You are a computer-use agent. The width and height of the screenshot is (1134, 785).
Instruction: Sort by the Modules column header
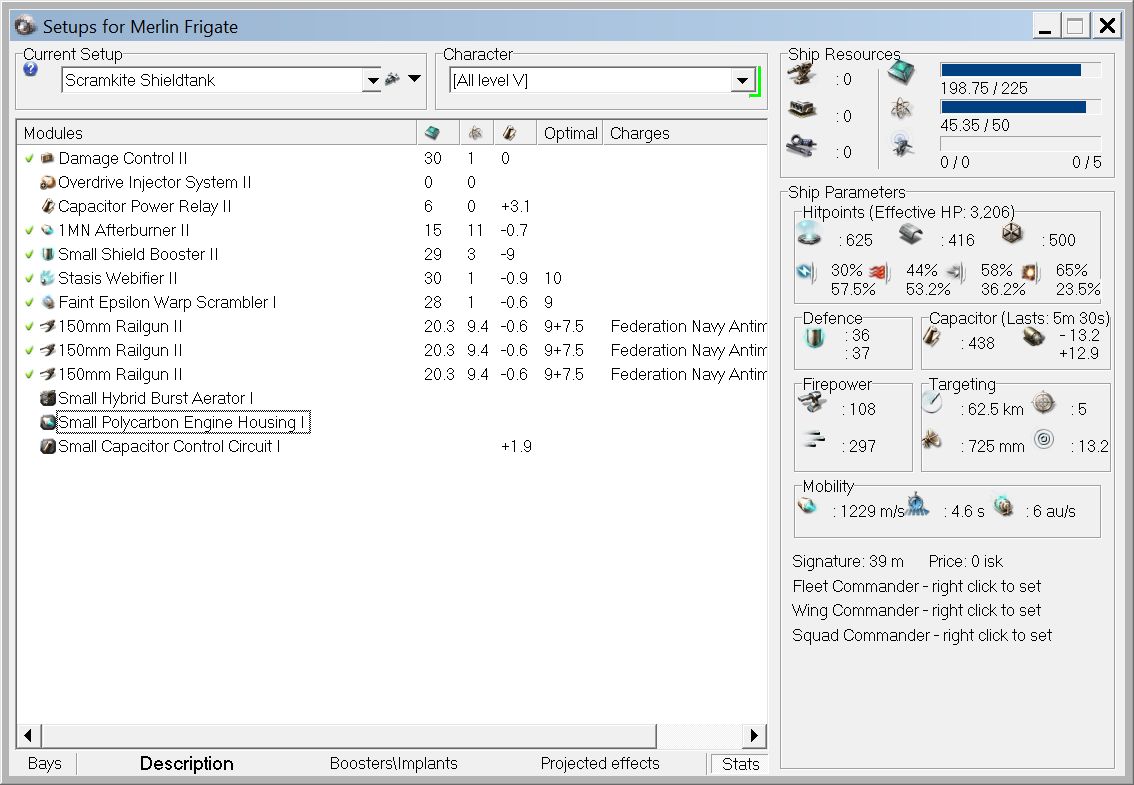(x=216, y=133)
